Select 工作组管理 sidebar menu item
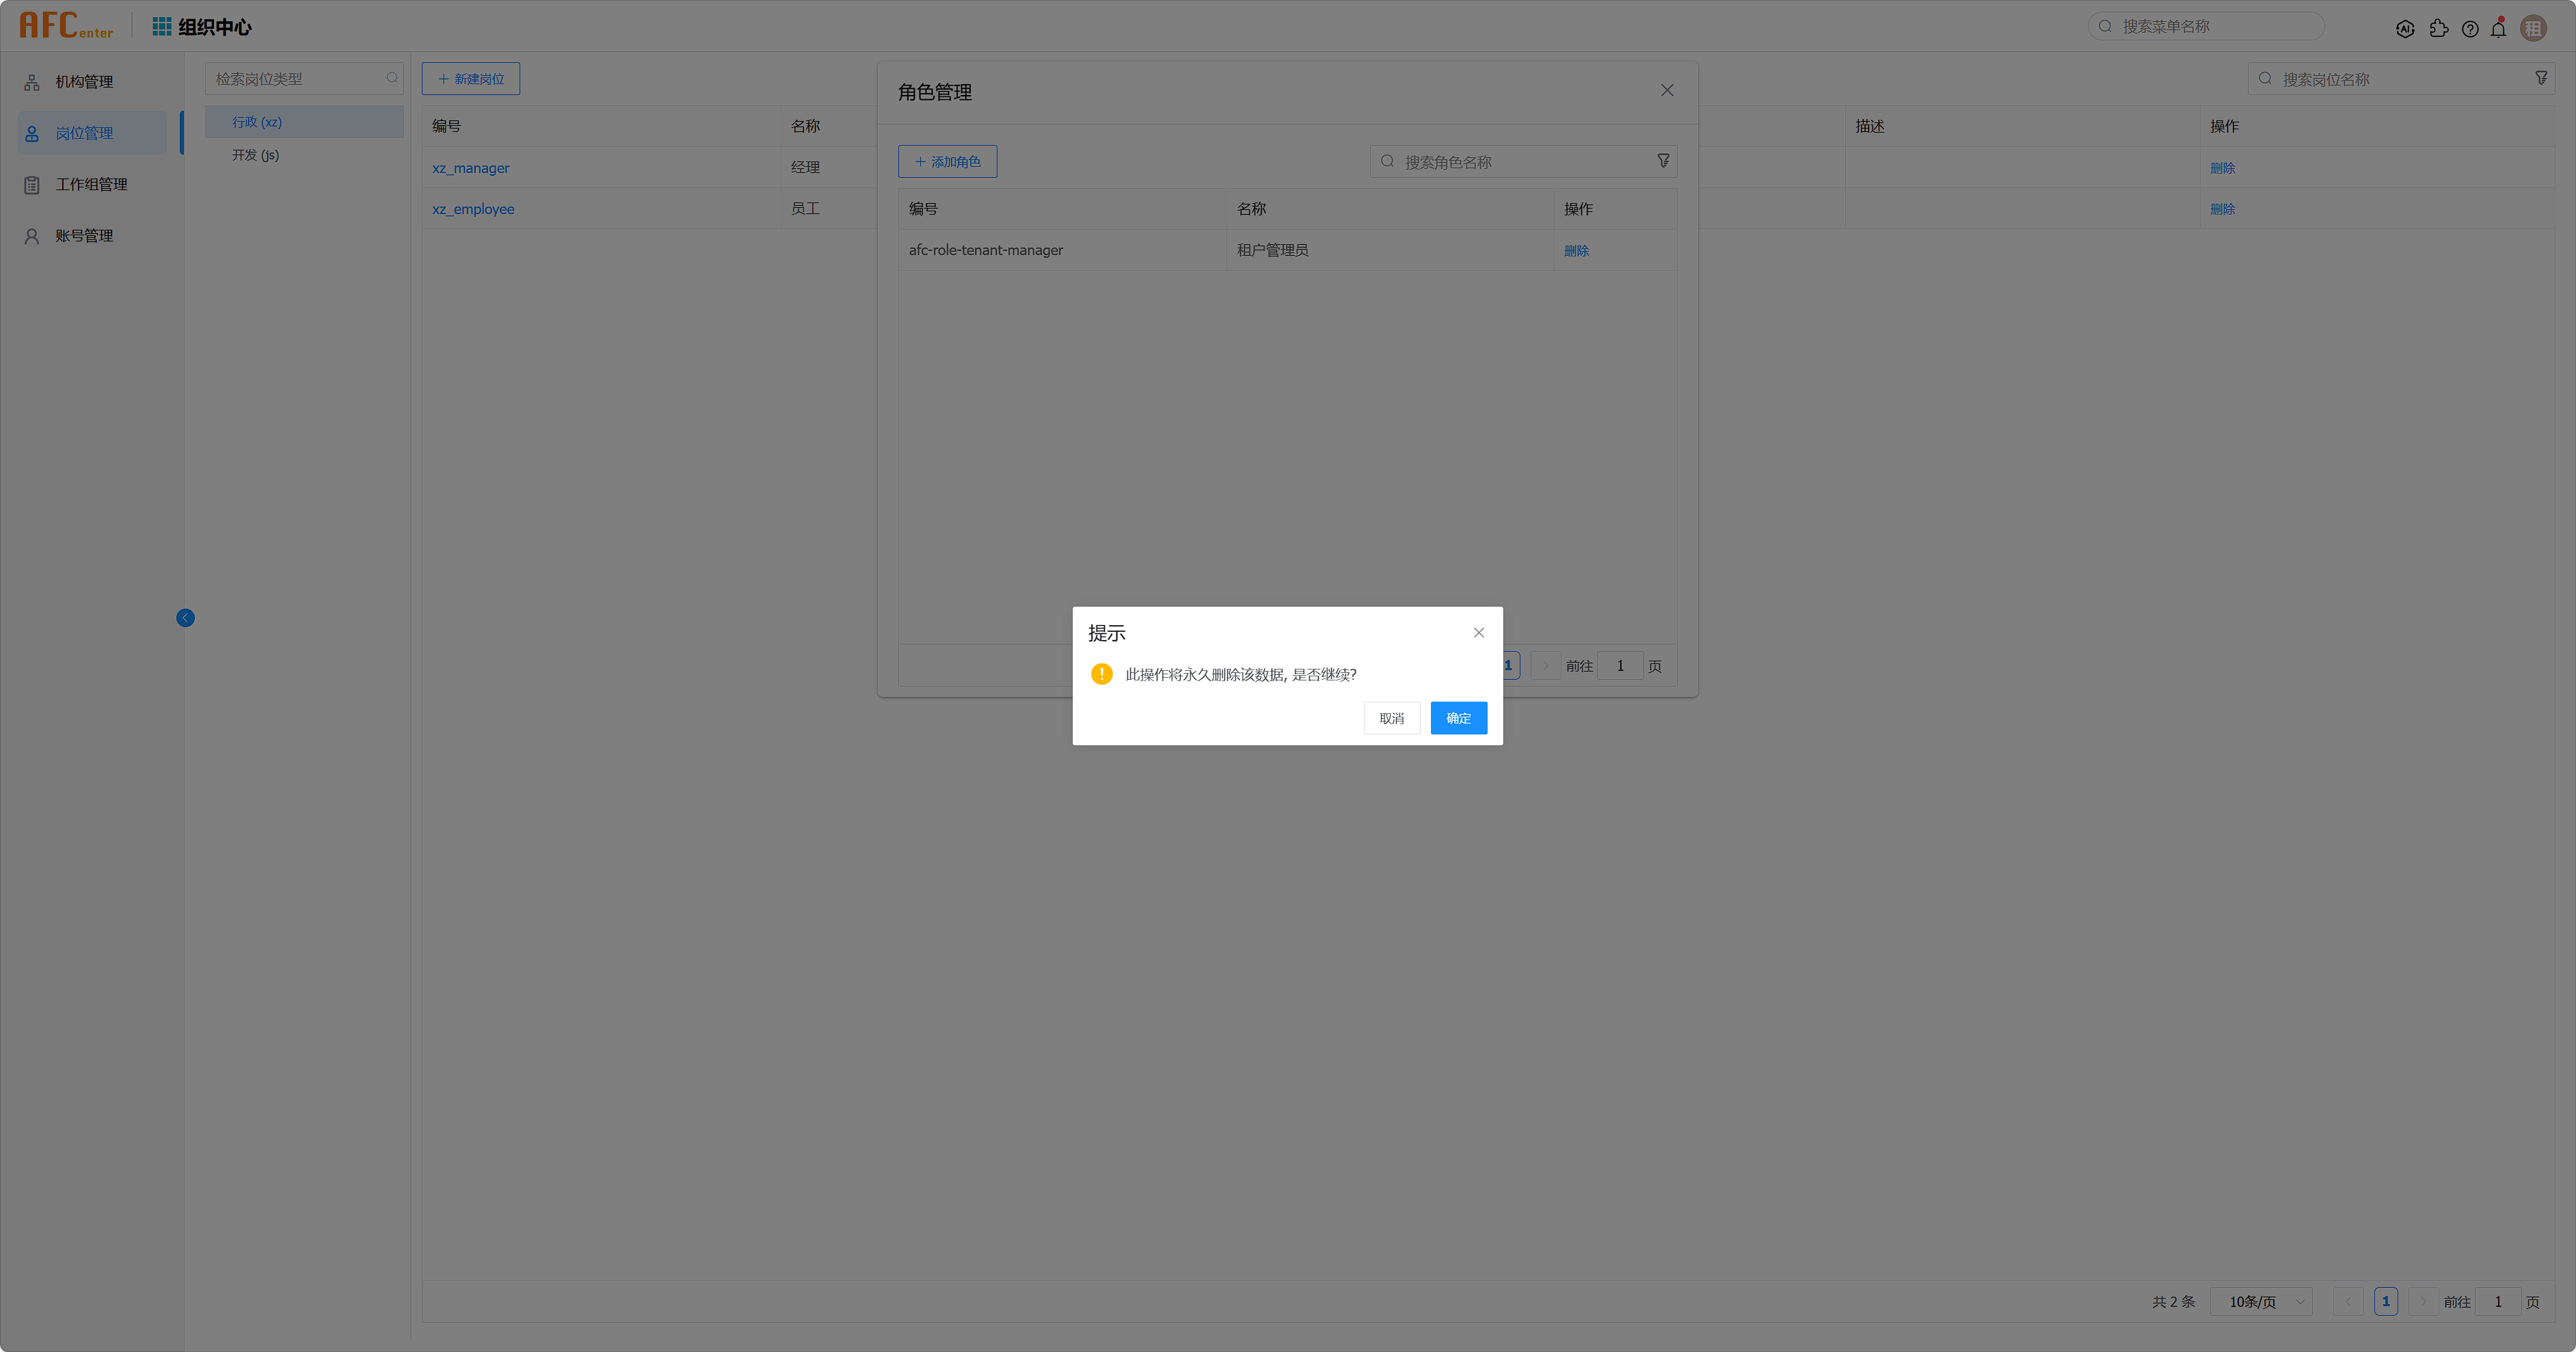 [x=91, y=185]
